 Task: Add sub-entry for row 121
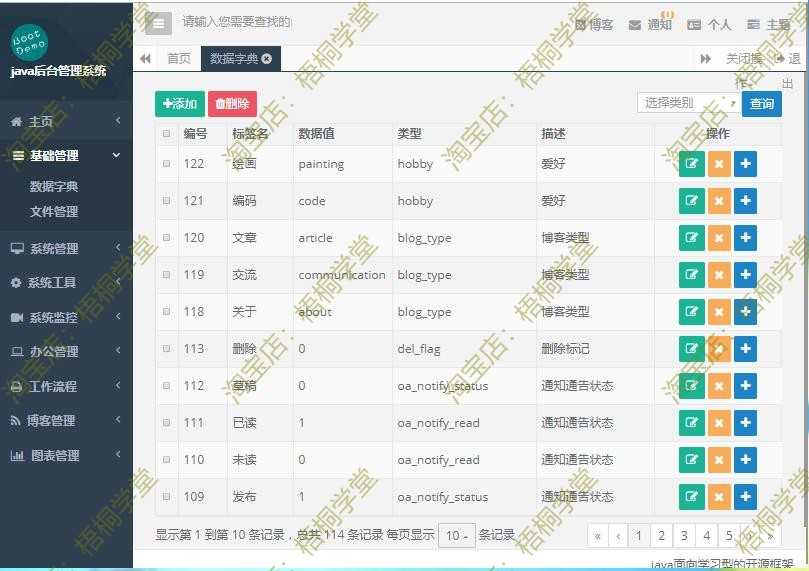pyautogui.click(x=745, y=201)
